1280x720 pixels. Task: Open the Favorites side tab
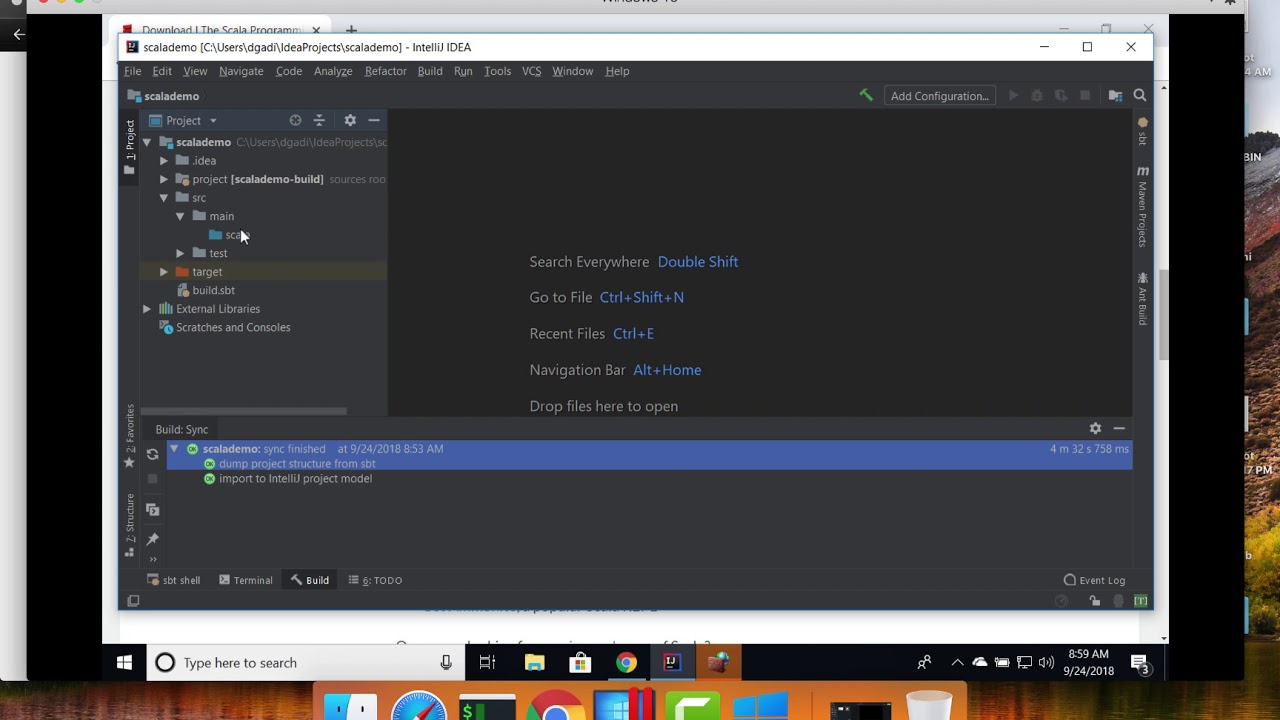click(x=129, y=437)
